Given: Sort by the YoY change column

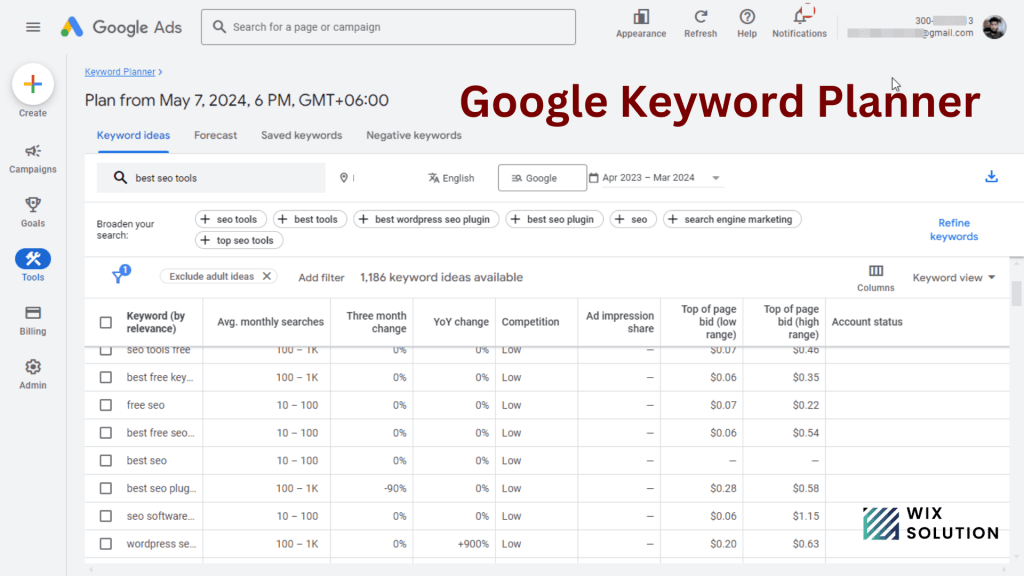Looking at the screenshot, I should point(461,322).
